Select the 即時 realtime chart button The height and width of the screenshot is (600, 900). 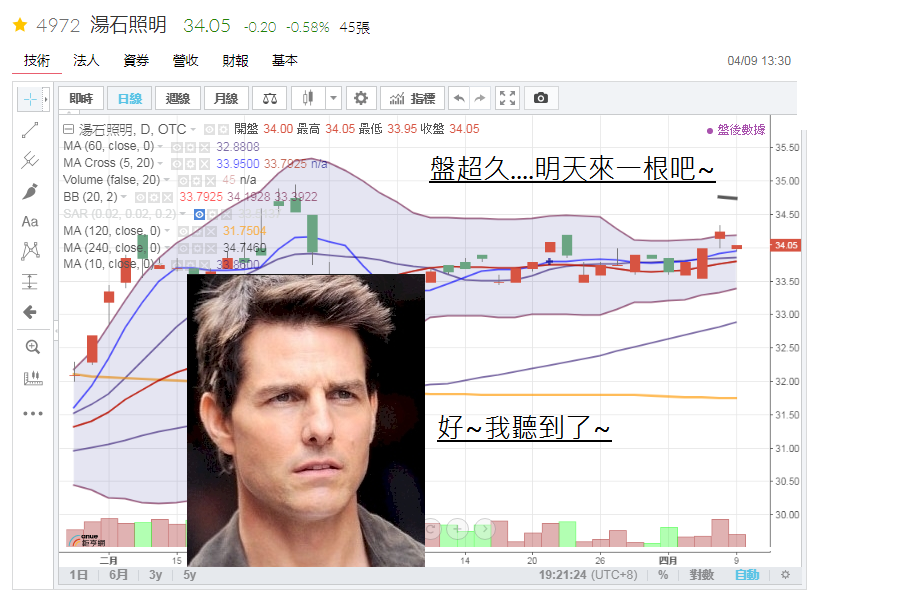point(81,98)
